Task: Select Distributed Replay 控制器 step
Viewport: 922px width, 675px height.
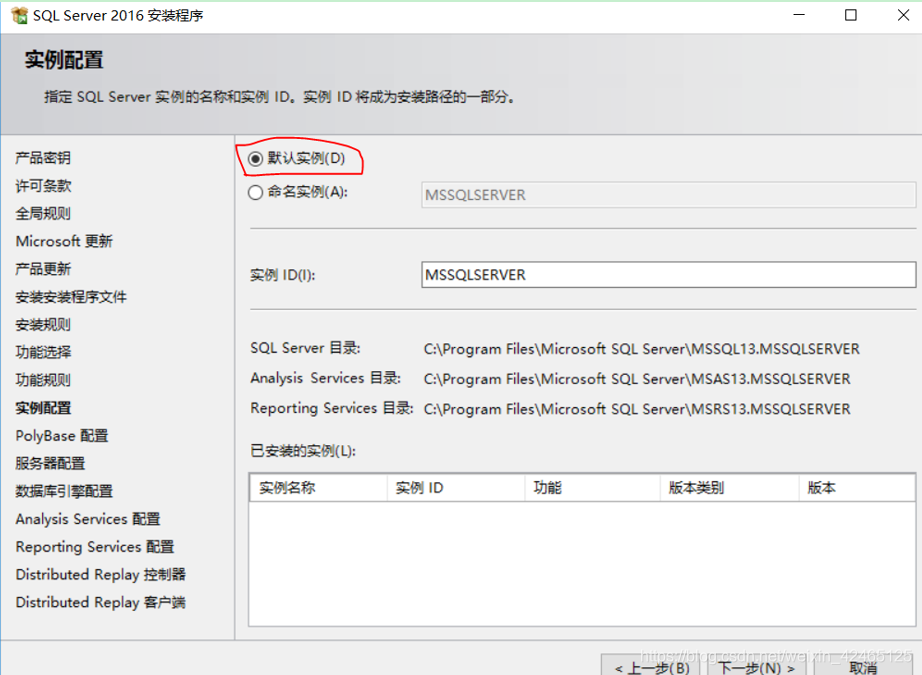Action: 101,574
